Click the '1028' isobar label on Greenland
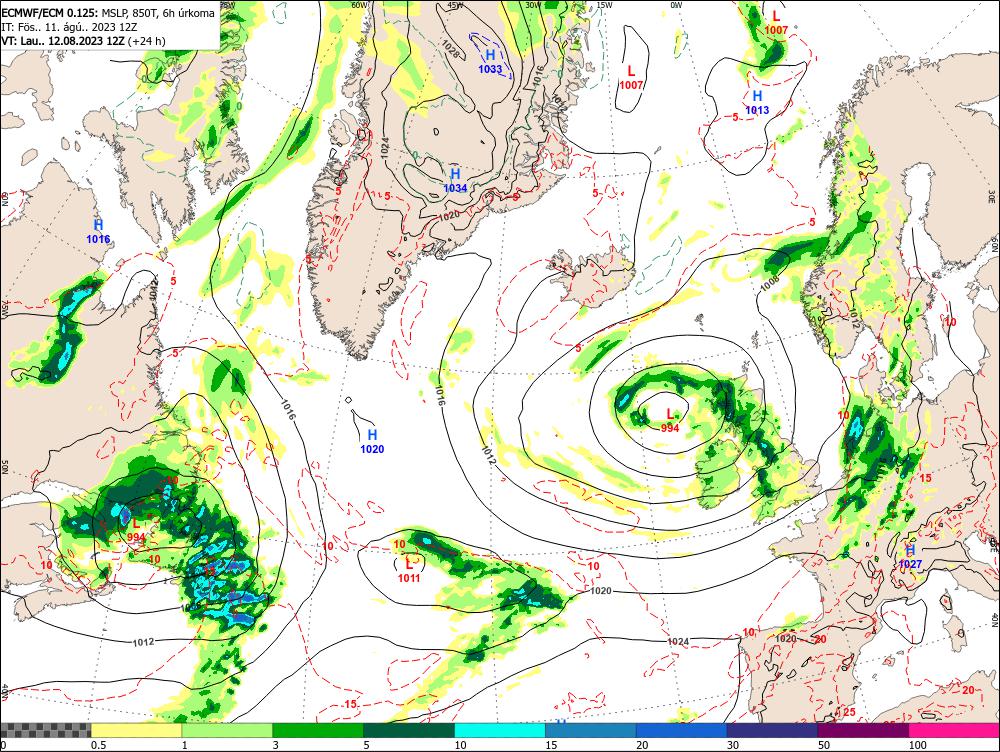Image resolution: width=1000 pixels, height=752 pixels. coord(450,50)
